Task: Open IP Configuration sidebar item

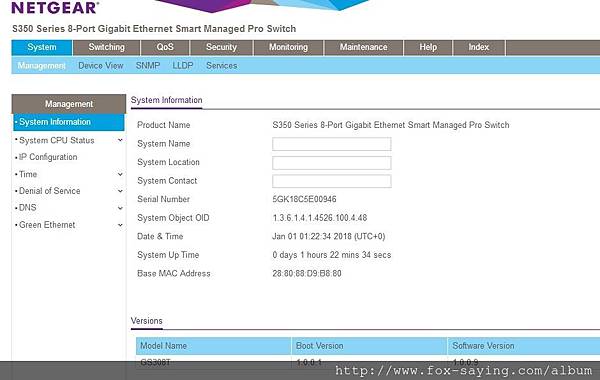Action: (x=48, y=157)
